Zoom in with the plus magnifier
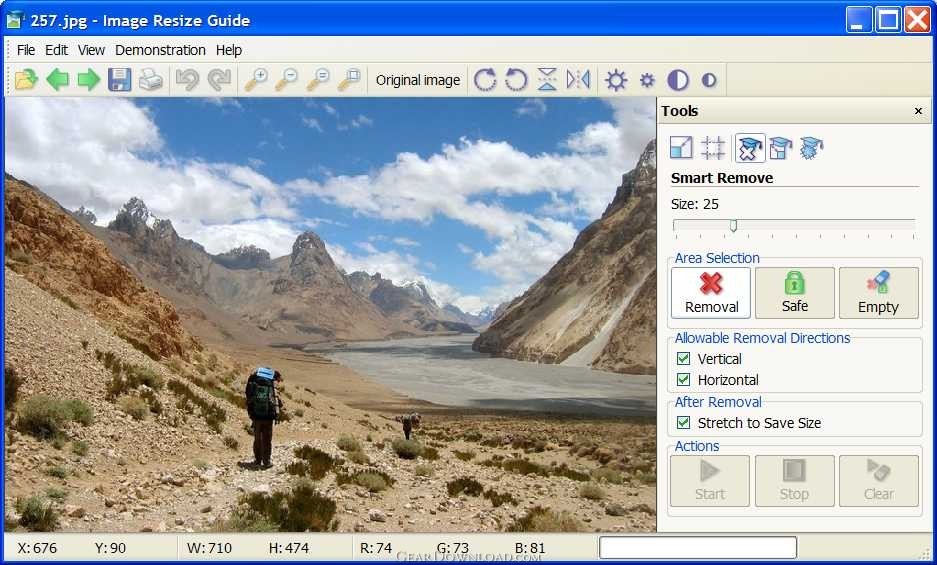 pos(256,80)
